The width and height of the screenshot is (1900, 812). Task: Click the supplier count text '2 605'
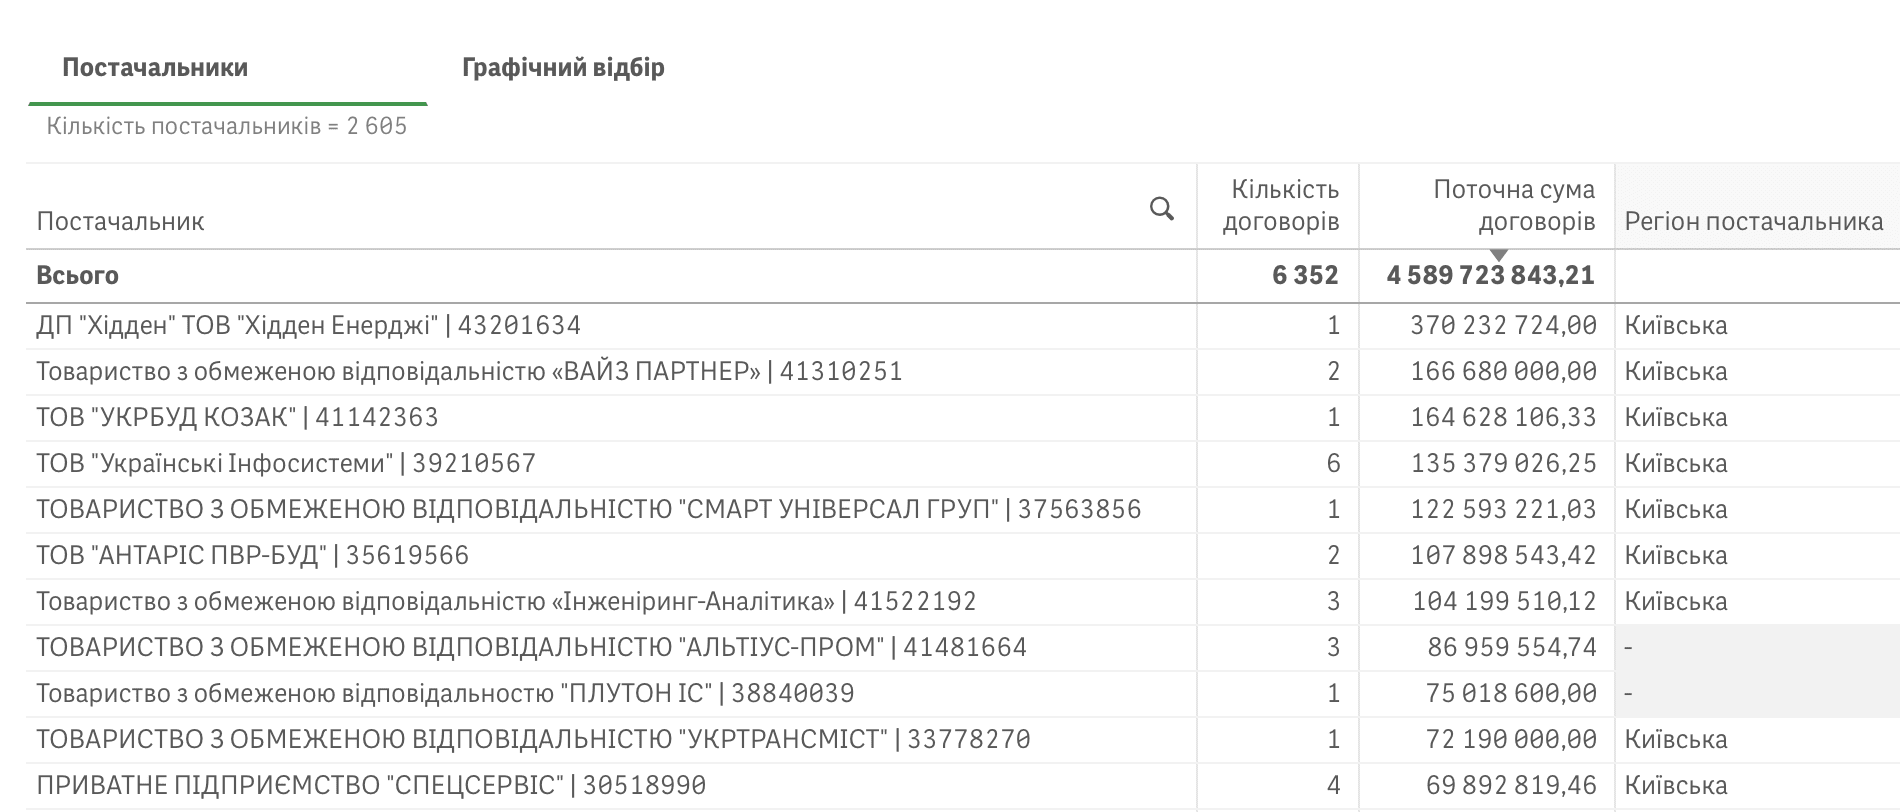coord(377,127)
